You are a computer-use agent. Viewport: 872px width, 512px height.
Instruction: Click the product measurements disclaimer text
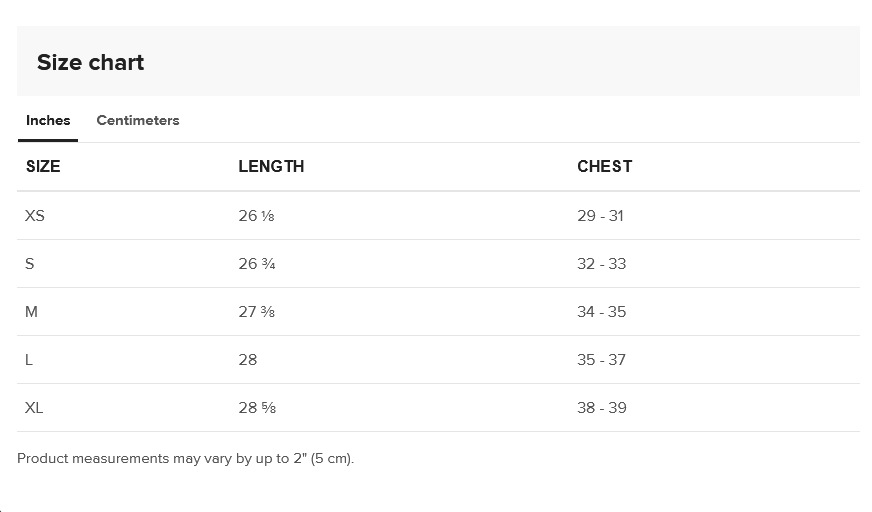coord(186,459)
